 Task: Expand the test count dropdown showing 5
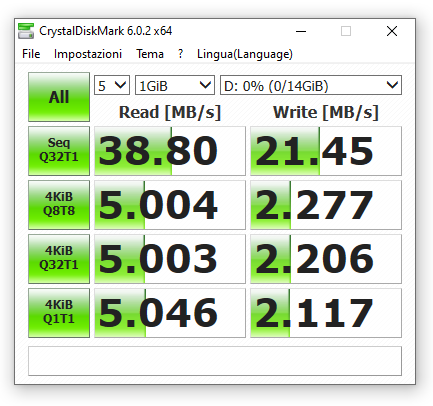[x=112, y=85]
